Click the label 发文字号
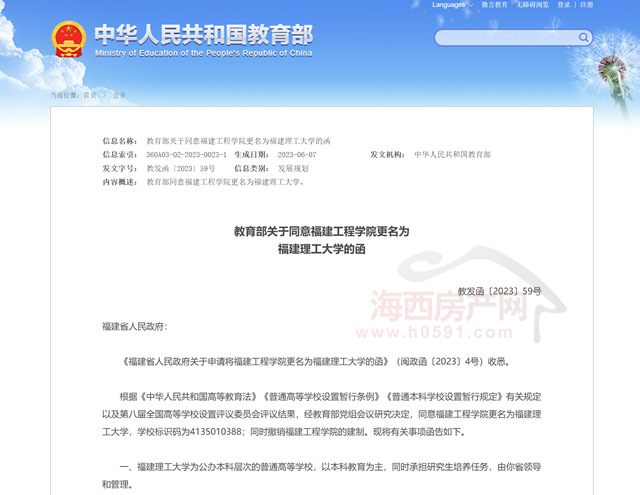Screen dimensions: 640x495 [x=120, y=169]
